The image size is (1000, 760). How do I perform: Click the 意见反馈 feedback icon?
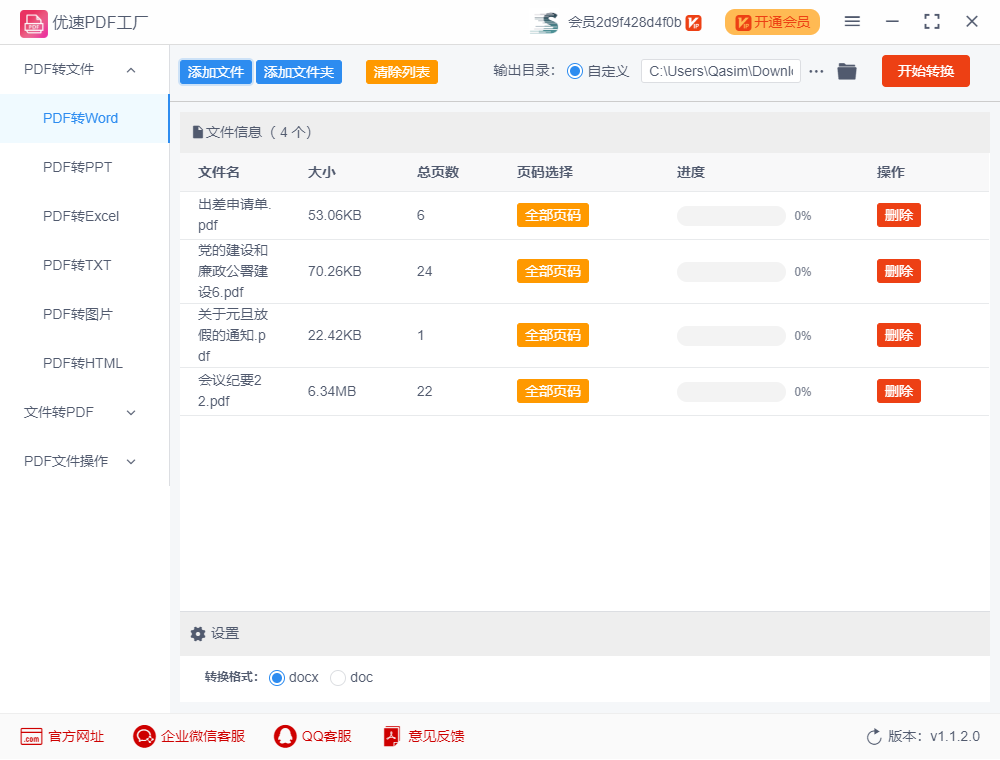[x=390, y=736]
